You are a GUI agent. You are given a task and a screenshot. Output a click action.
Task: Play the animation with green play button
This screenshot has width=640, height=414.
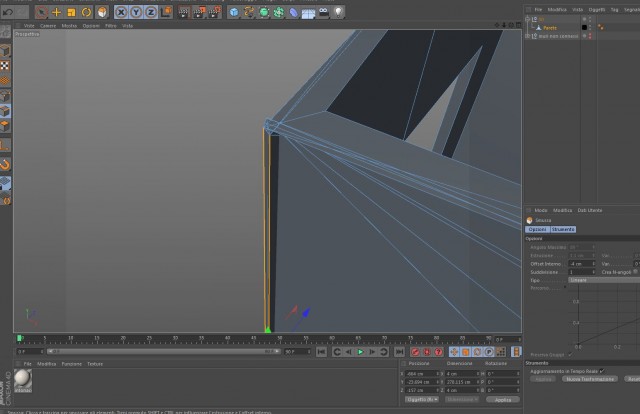click(360, 352)
